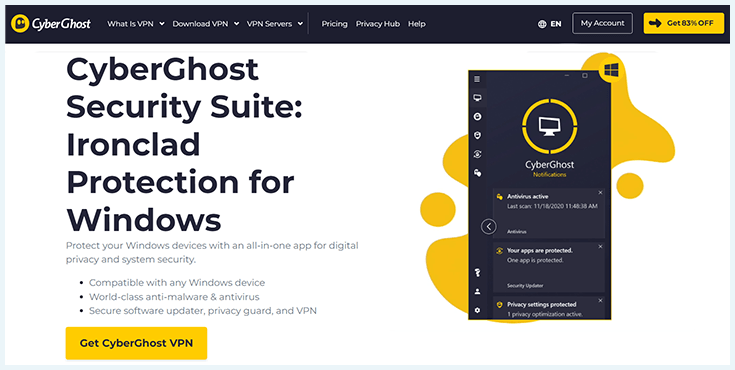
Task: Click the icon beside Antivirus active
Action: click(x=500, y=197)
